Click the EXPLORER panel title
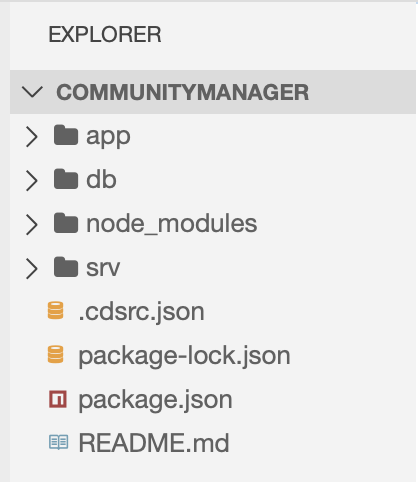Image resolution: width=418 pixels, height=482 pixels. (x=105, y=34)
